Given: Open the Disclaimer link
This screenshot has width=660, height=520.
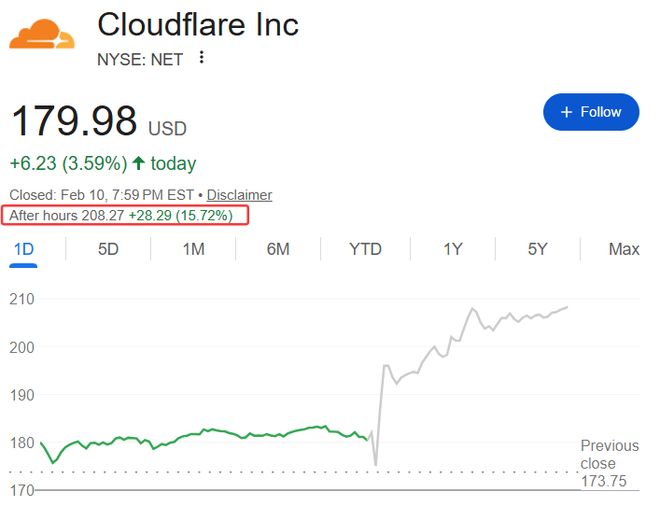Looking at the screenshot, I should coord(239,195).
